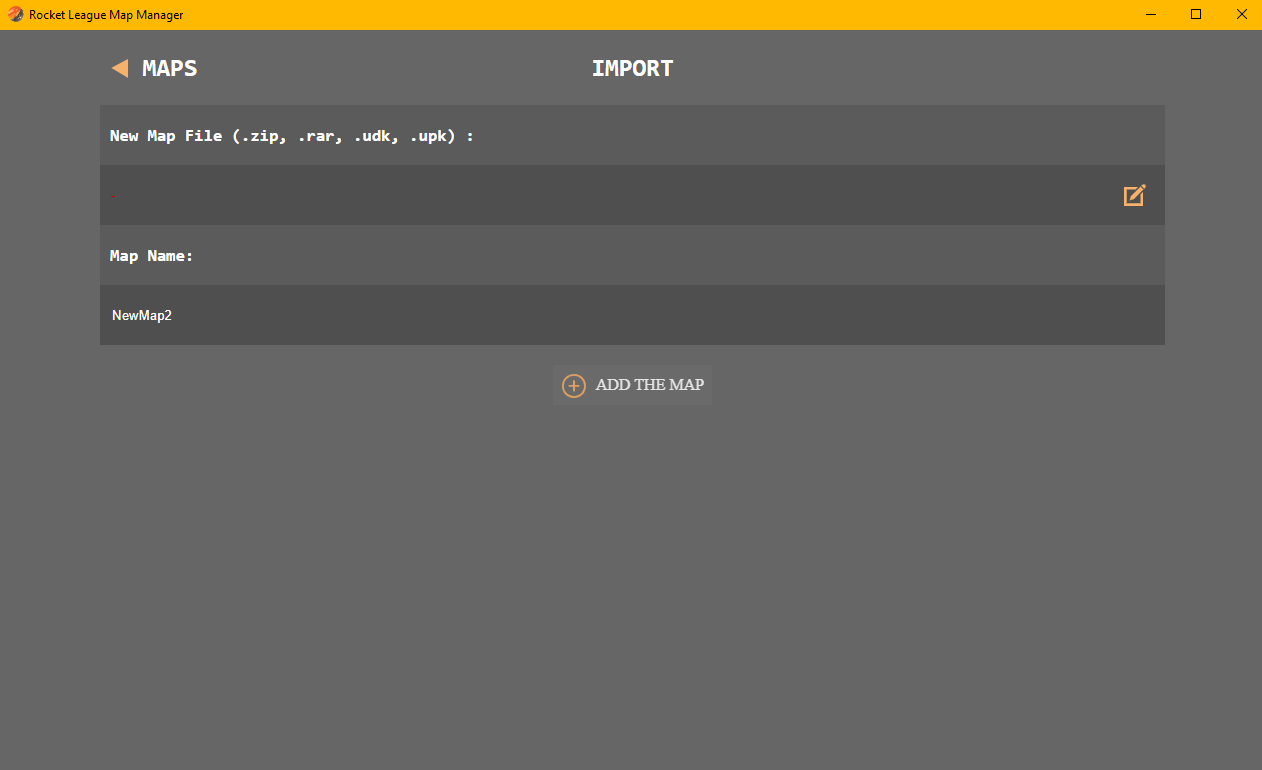Click the Rocket League app icon in title bar
1262x770 pixels.
(15, 15)
